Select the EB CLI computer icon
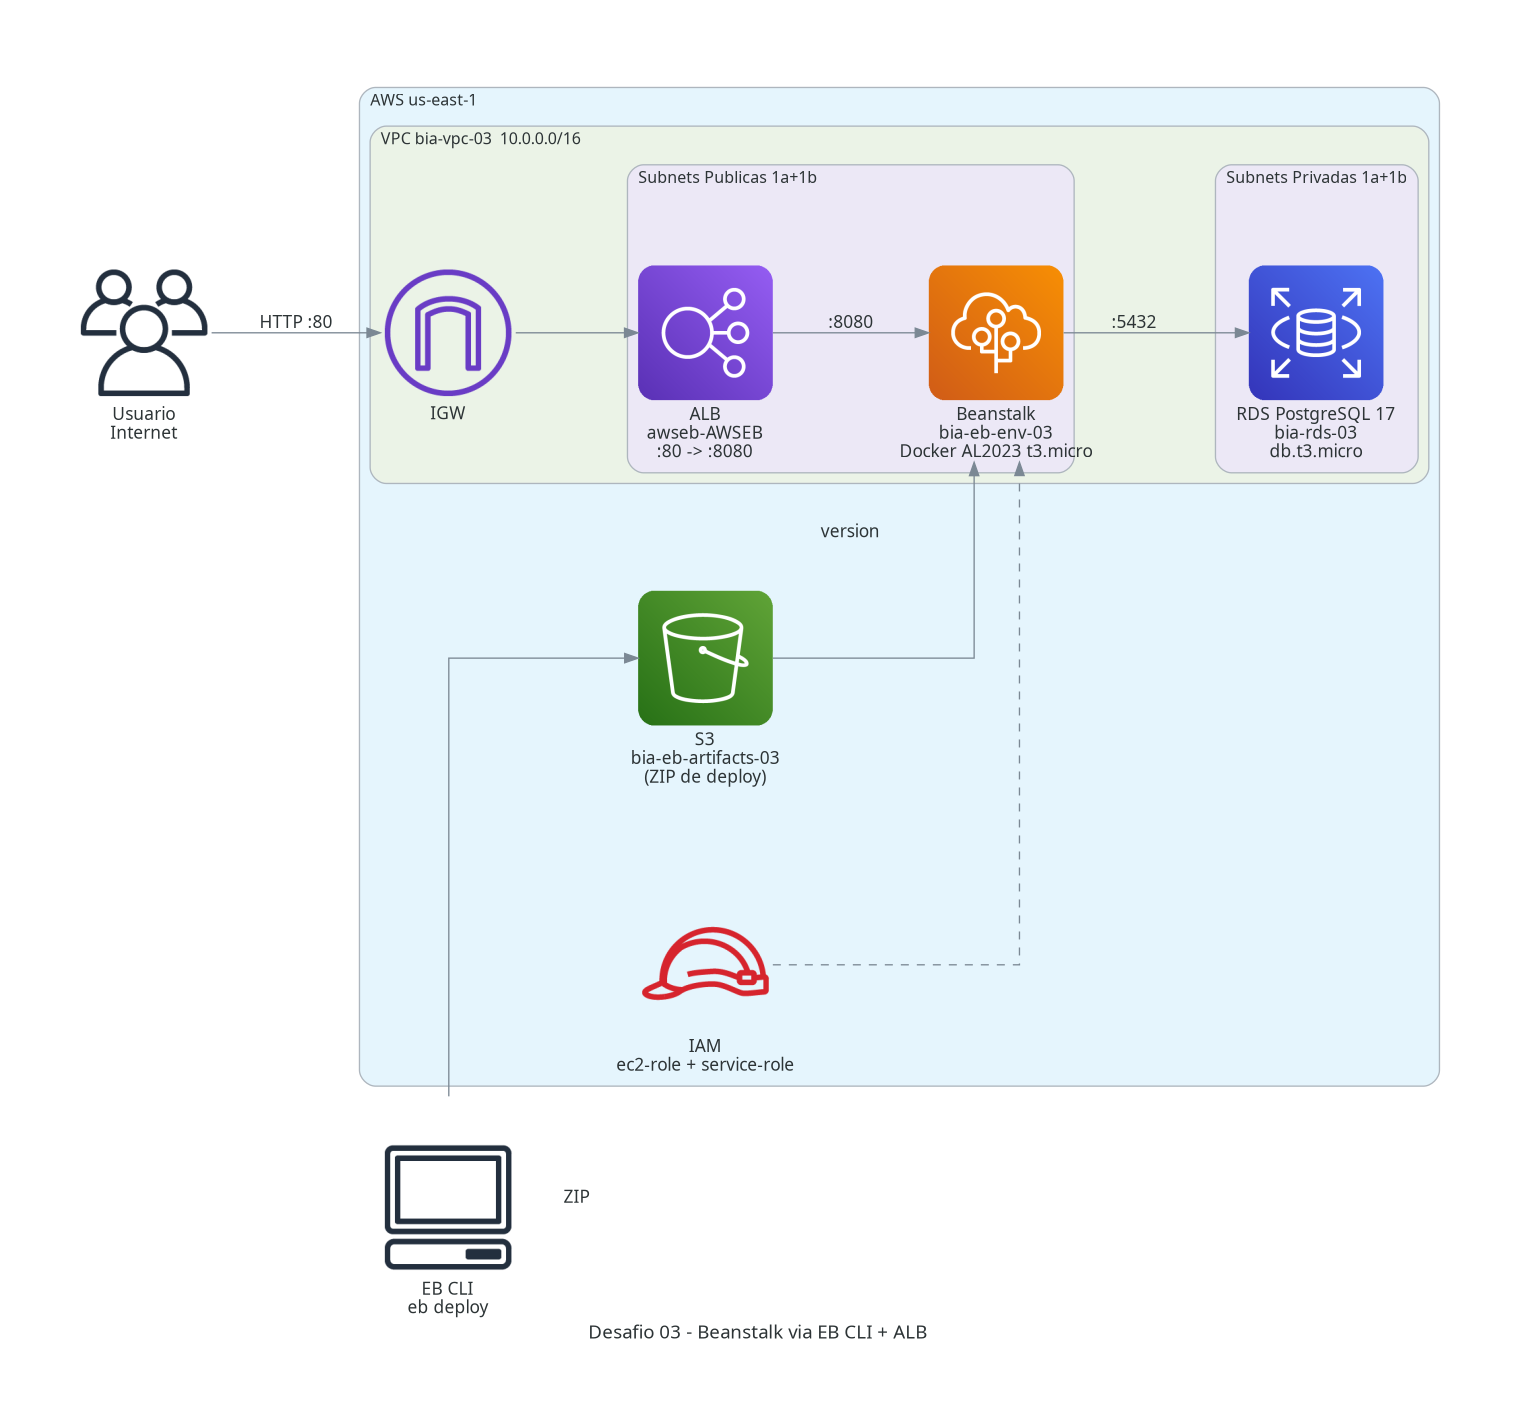 [448, 1207]
